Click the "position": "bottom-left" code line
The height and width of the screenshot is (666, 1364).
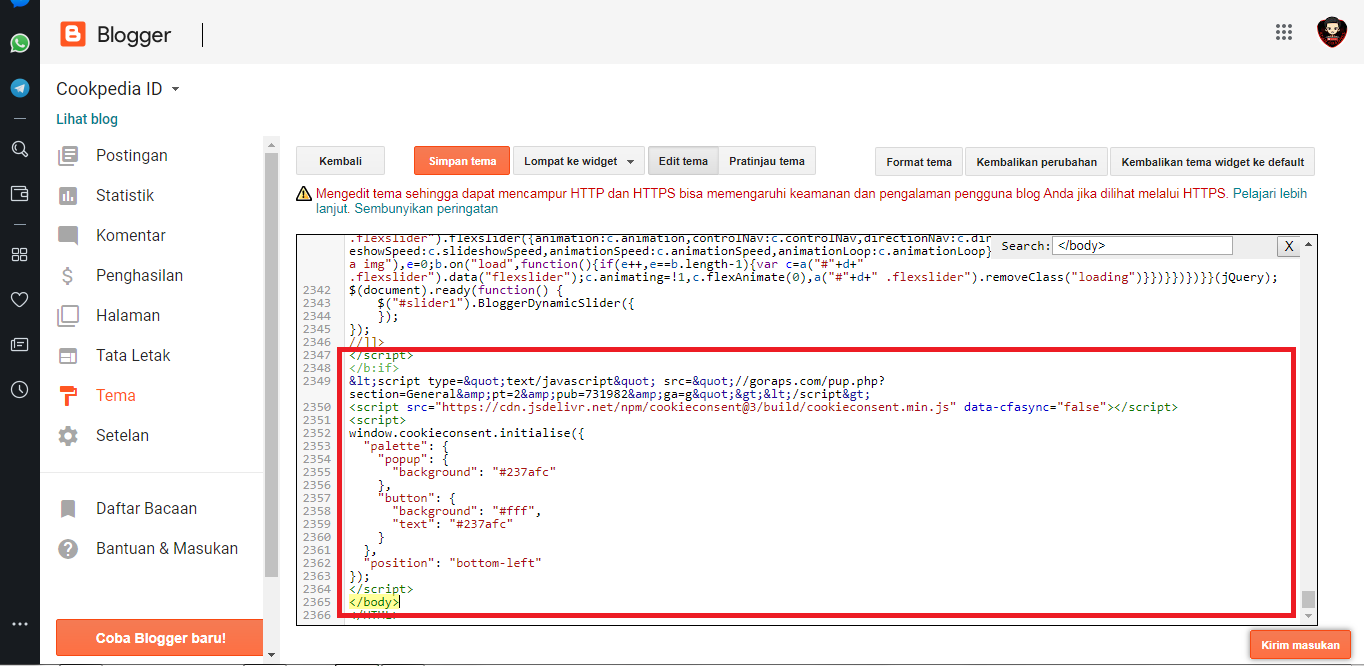(453, 563)
